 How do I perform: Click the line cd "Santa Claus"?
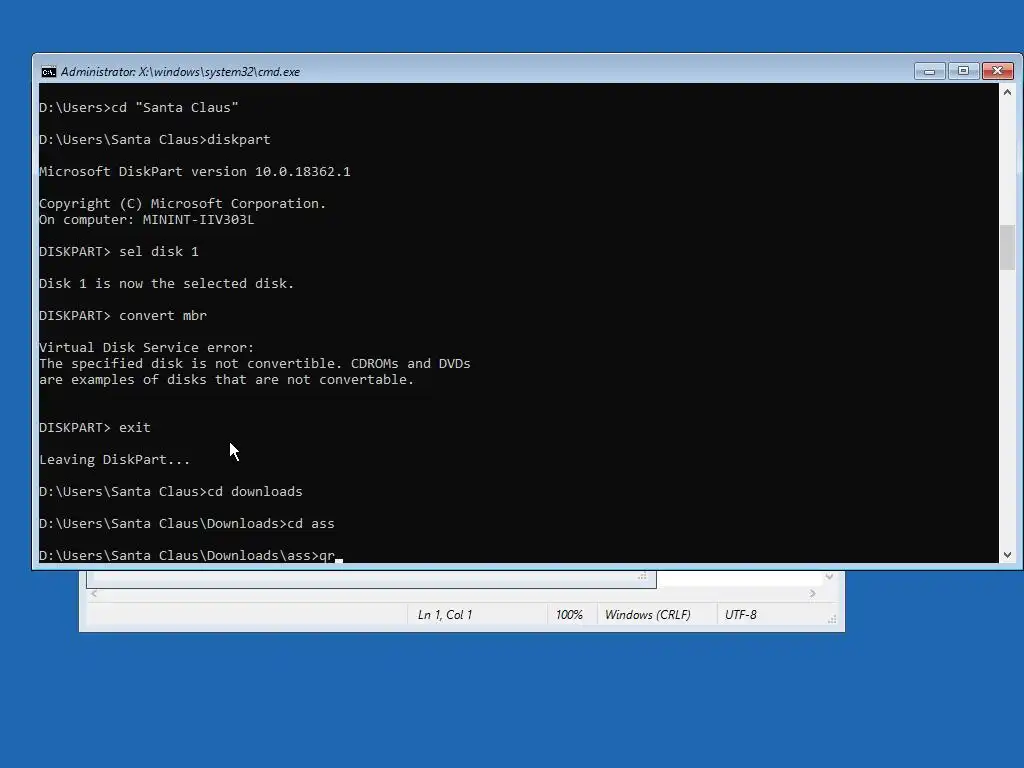[138, 107]
